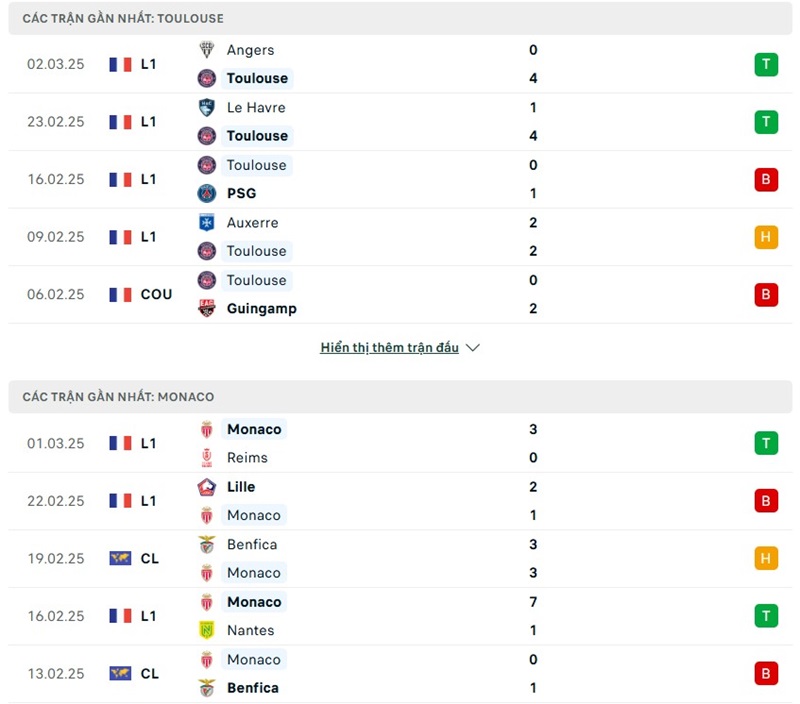Click the 'Các trận gần nhất: Toulouse' header
800x704 pixels.
pos(123,18)
